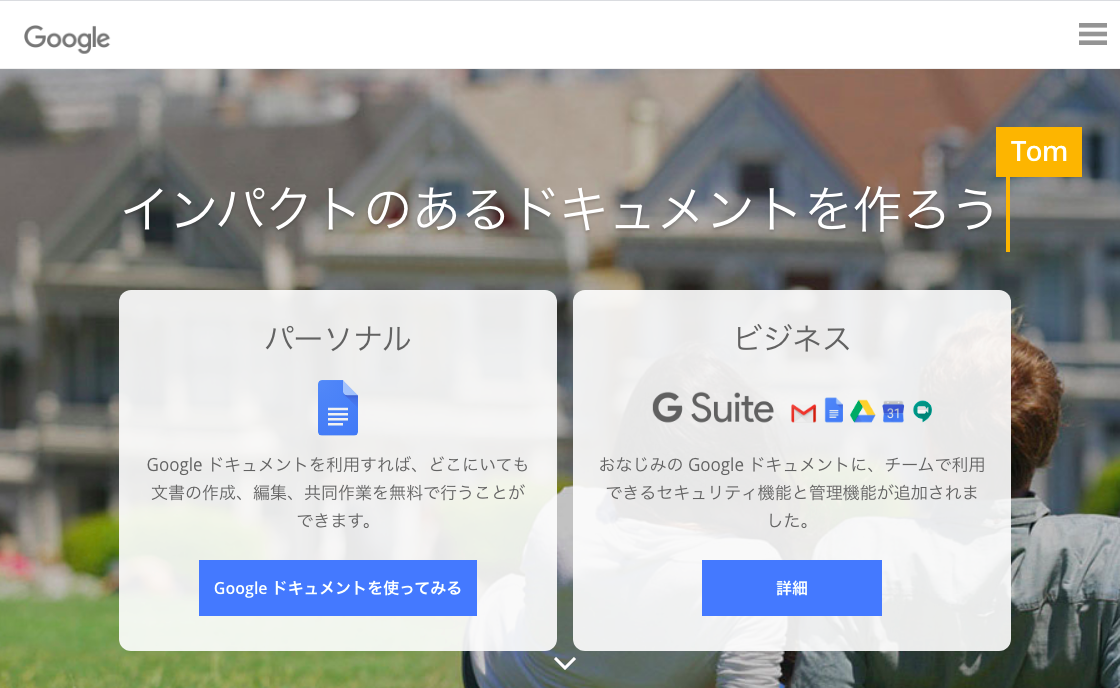Click the インパクトのあるドキュメントを作ろう headline
This screenshot has height=688, width=1120.
tap(560, 209)
